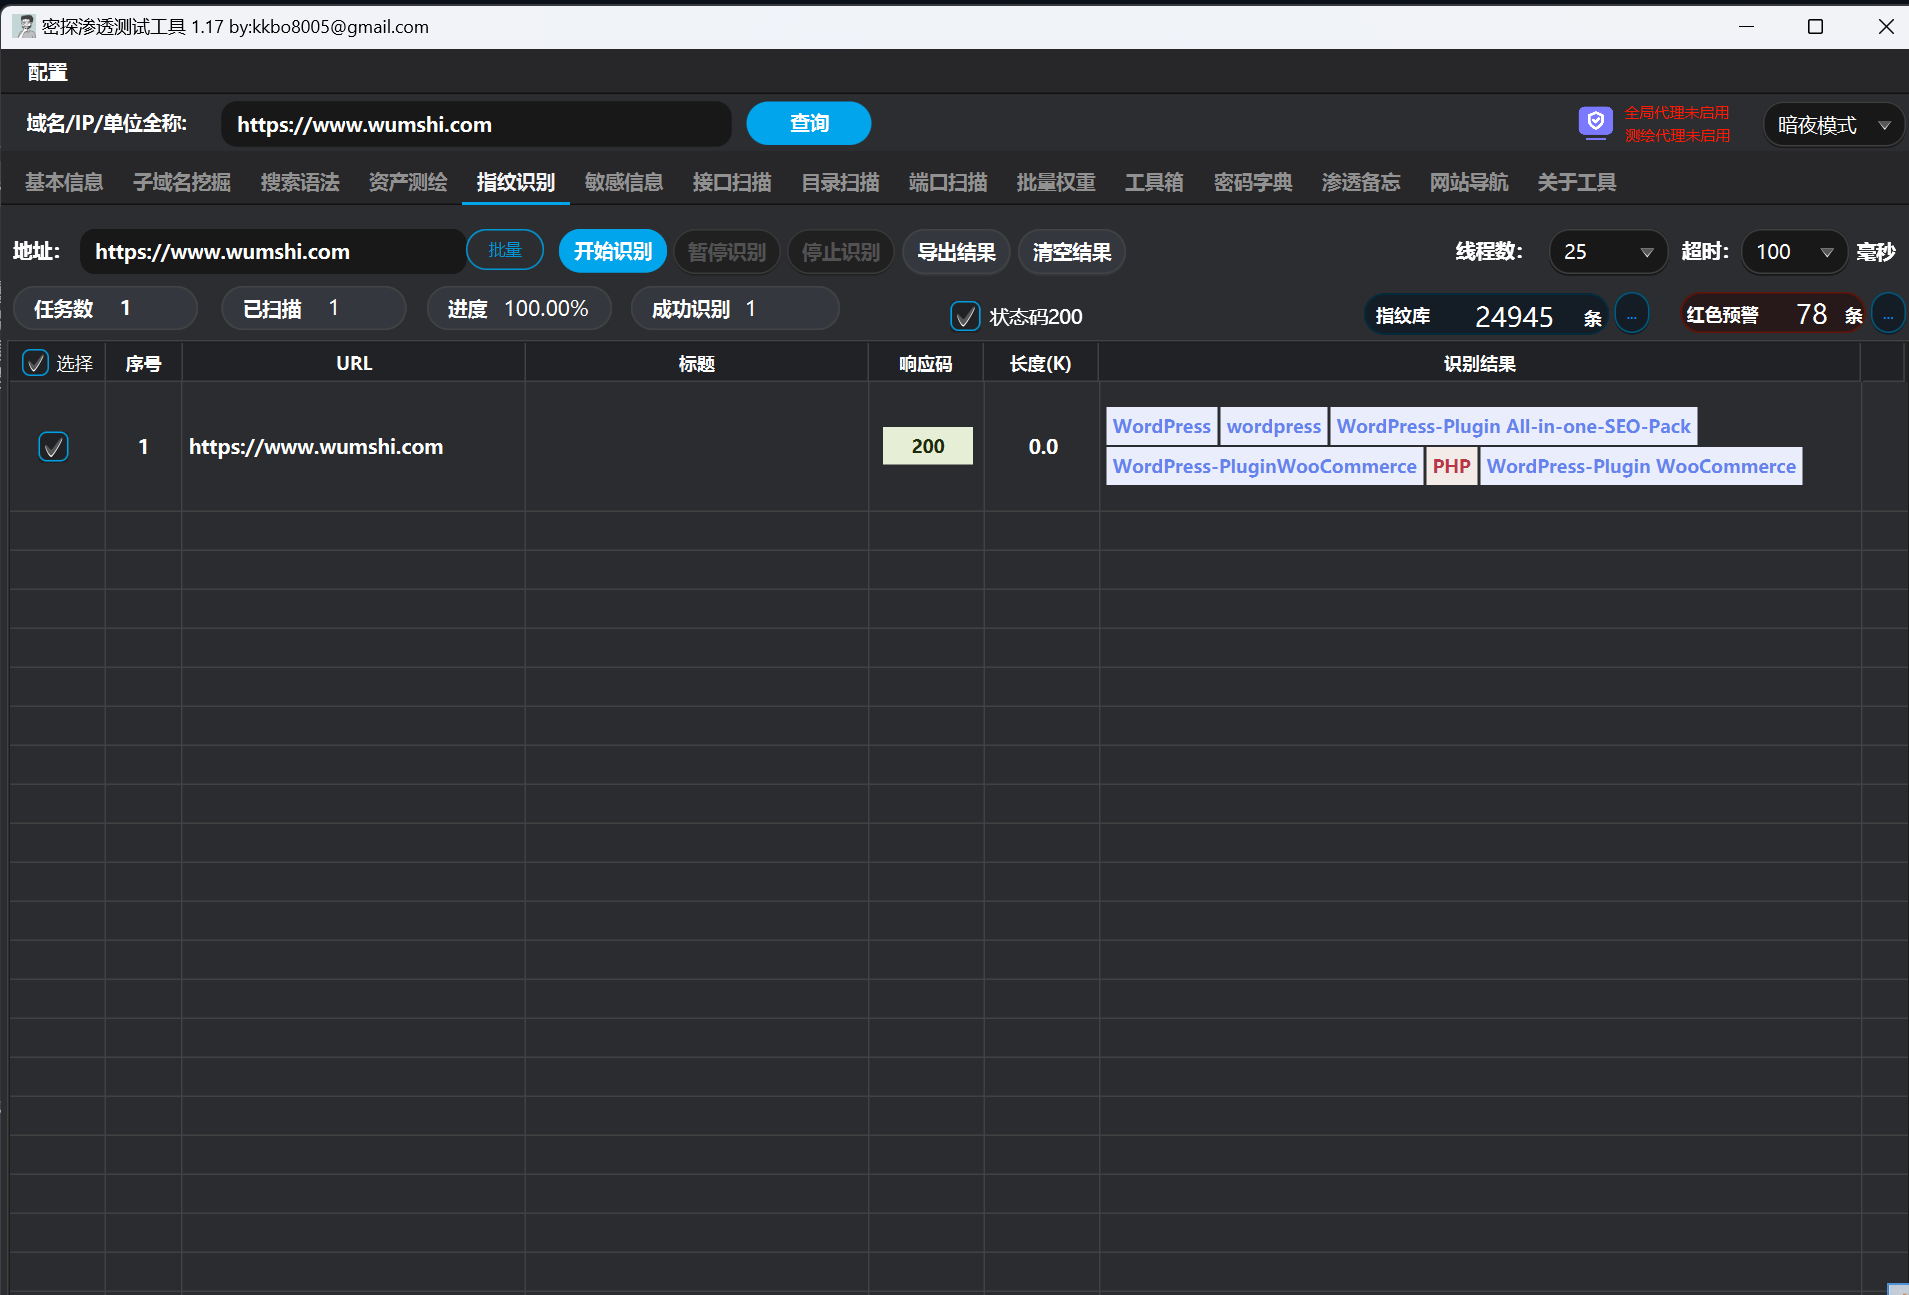Open fingerprint library details ellipsis button
This screenshot has width=1909, height=1295.
pos(1631,315)
